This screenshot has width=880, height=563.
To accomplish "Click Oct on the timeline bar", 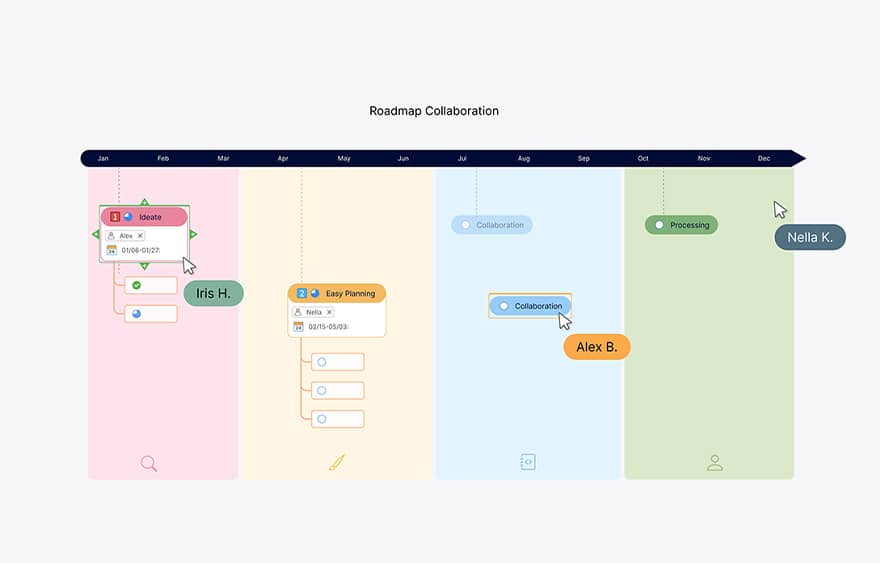I will pyautogui.click(x=643, y=158).
